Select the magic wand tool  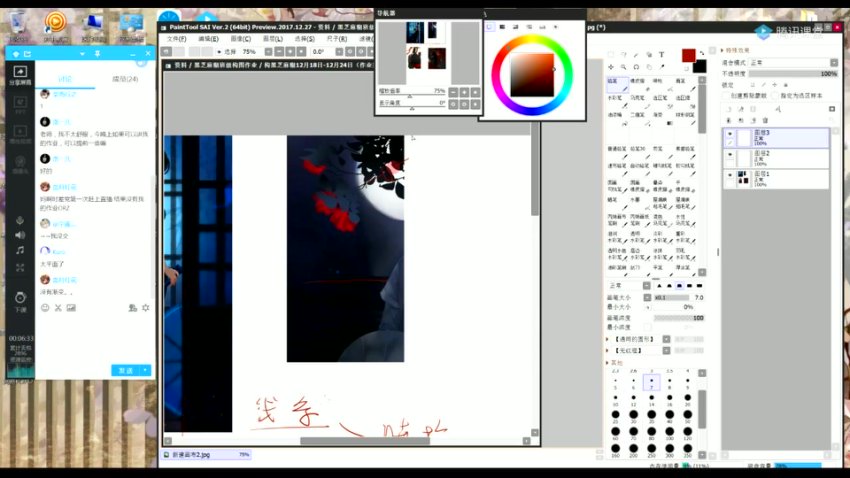coord(636,54)
